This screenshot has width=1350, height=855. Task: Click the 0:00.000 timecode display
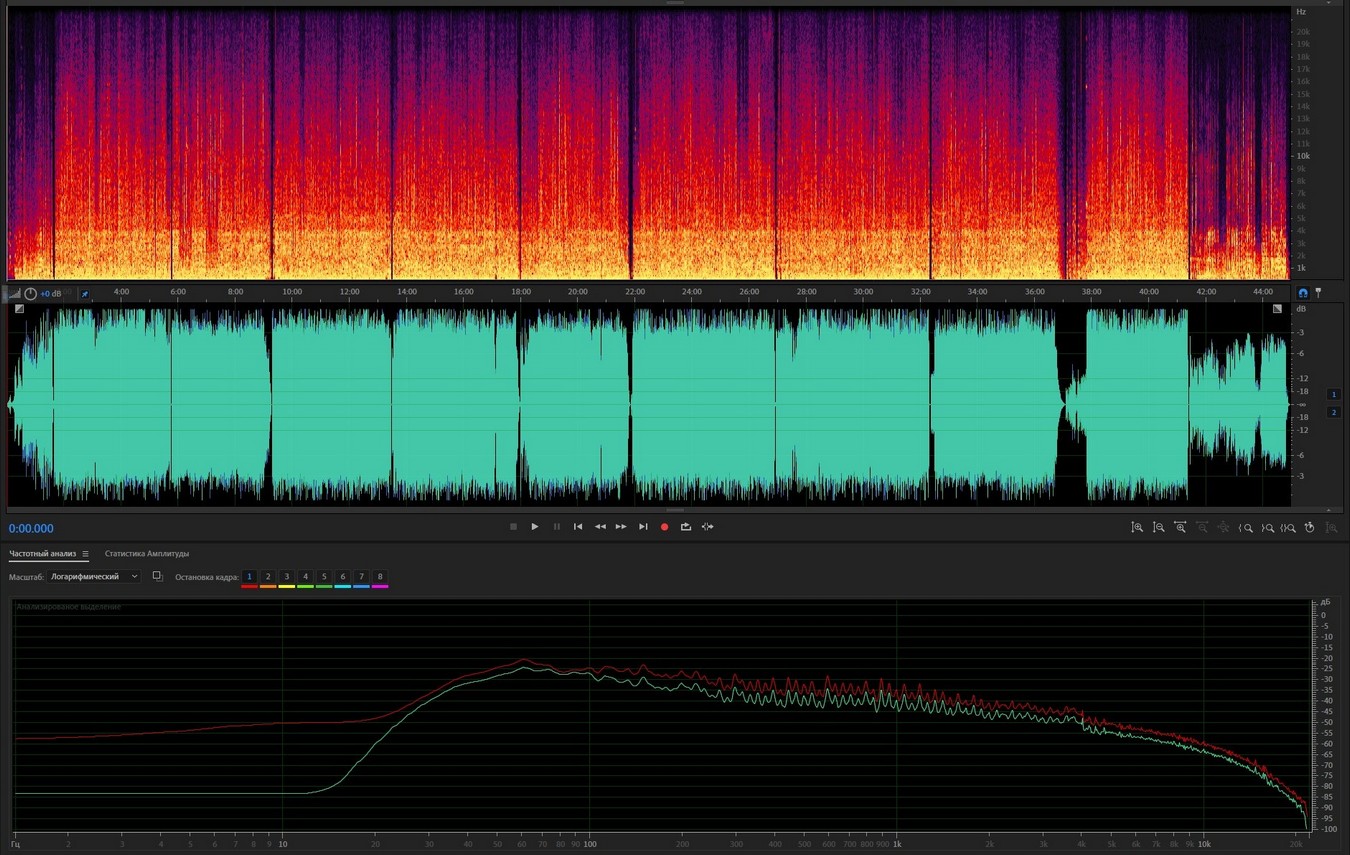(x=32, y=529)
